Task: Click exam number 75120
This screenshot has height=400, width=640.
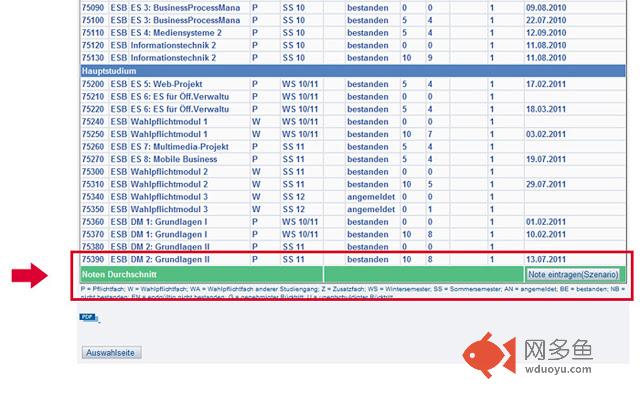Action: coord(93,45)
